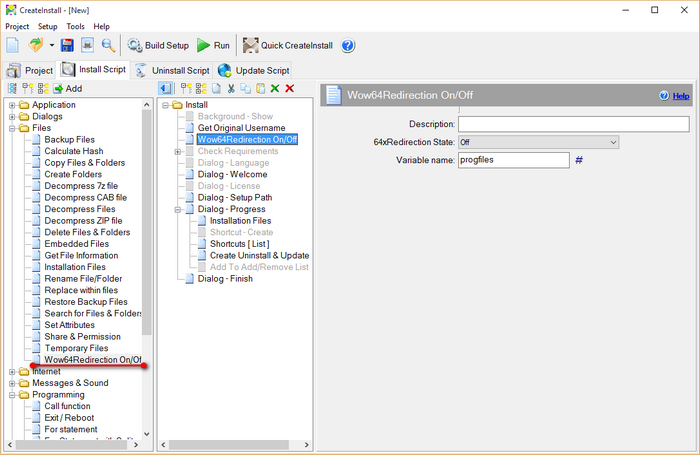
Task: Click the New project toolbar icon
Action: tap(12, 45)
